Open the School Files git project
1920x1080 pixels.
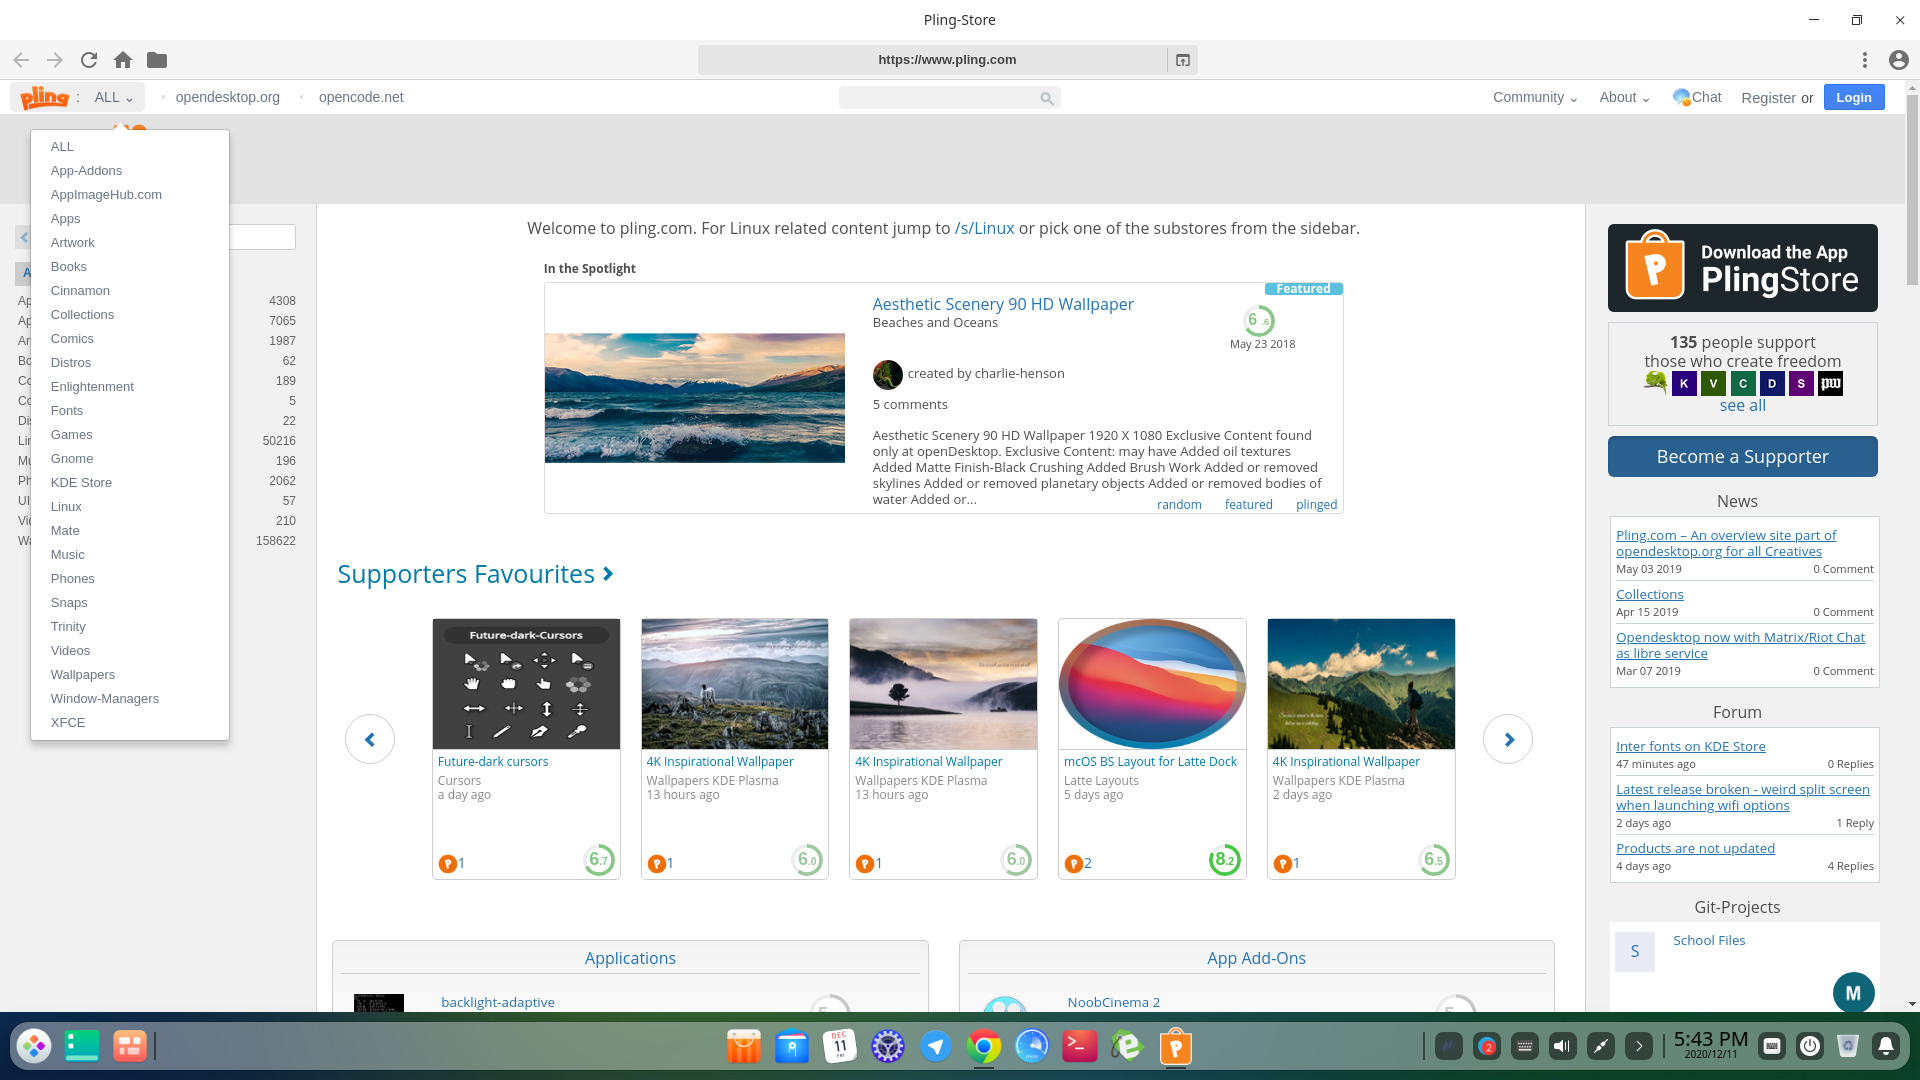click(1709, 941)
